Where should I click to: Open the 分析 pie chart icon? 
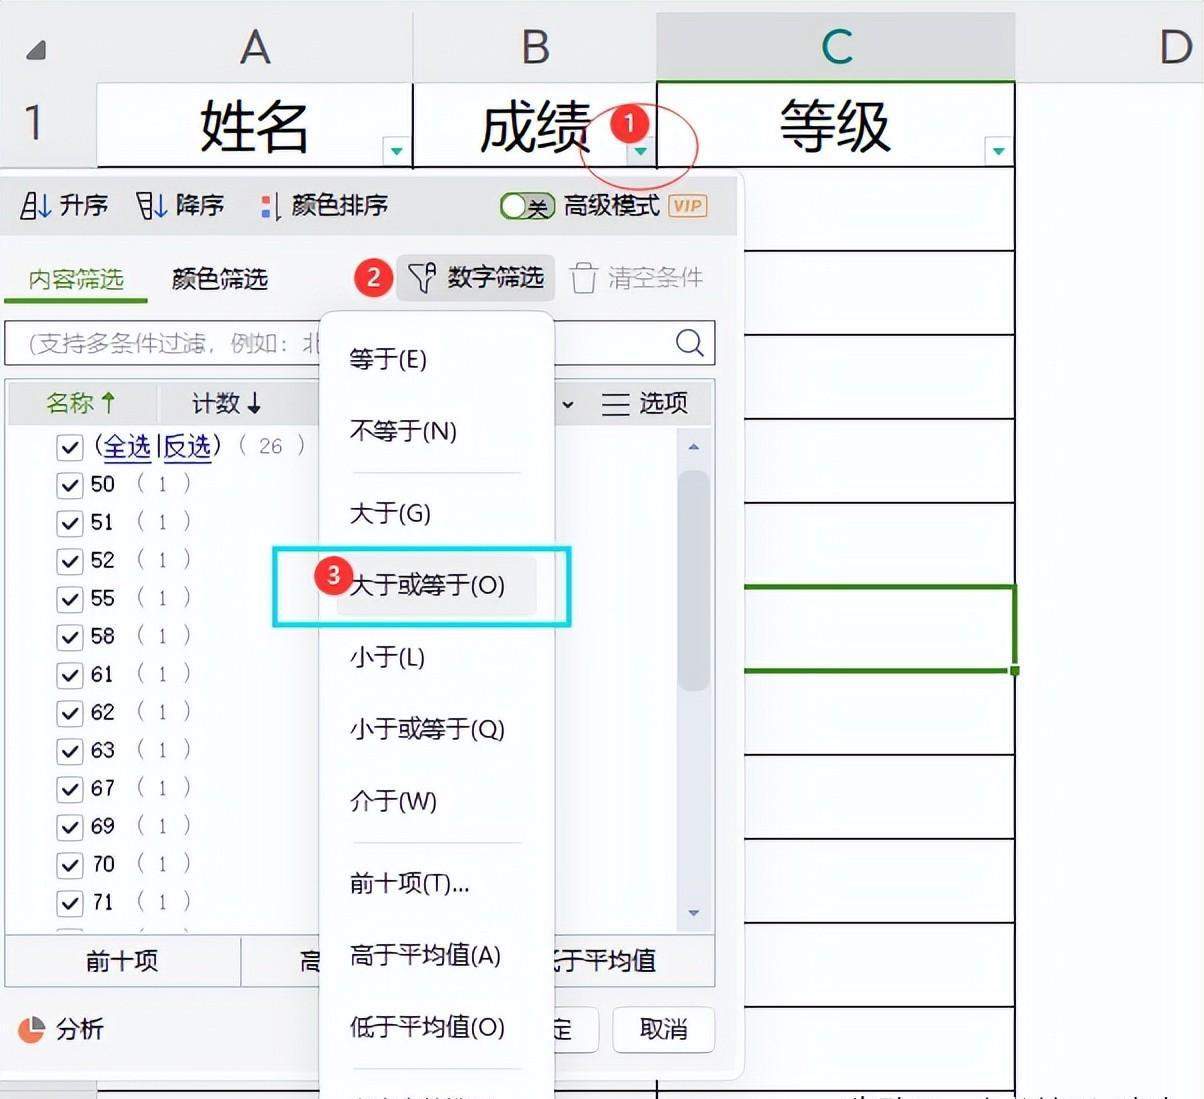click(x=32, y=1029)
